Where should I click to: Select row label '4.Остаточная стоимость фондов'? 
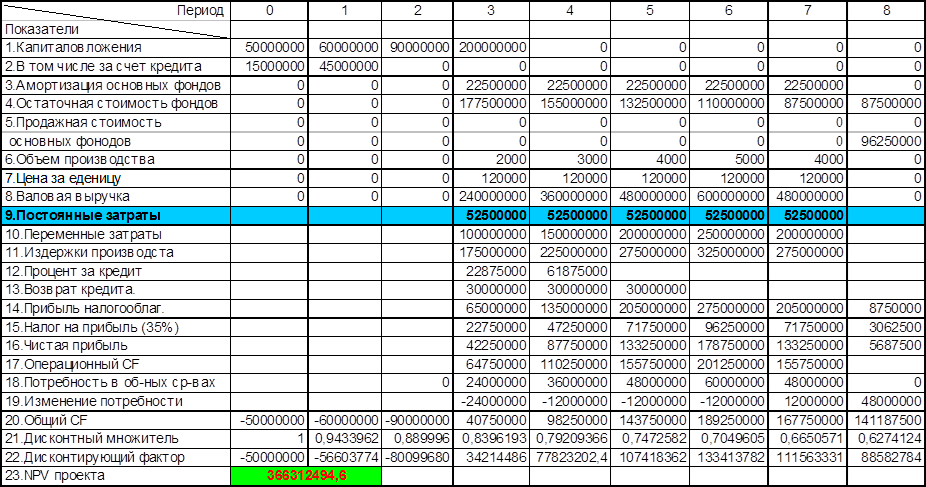111,103
